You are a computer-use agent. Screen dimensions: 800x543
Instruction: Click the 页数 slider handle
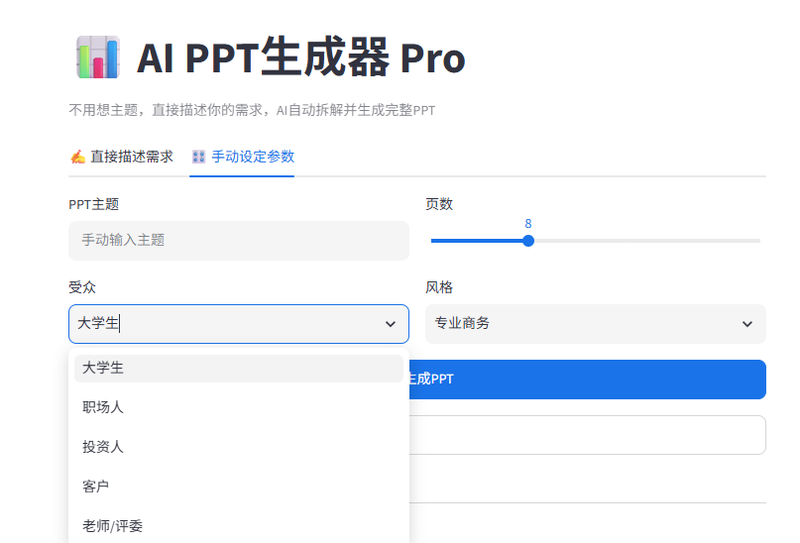528,241
